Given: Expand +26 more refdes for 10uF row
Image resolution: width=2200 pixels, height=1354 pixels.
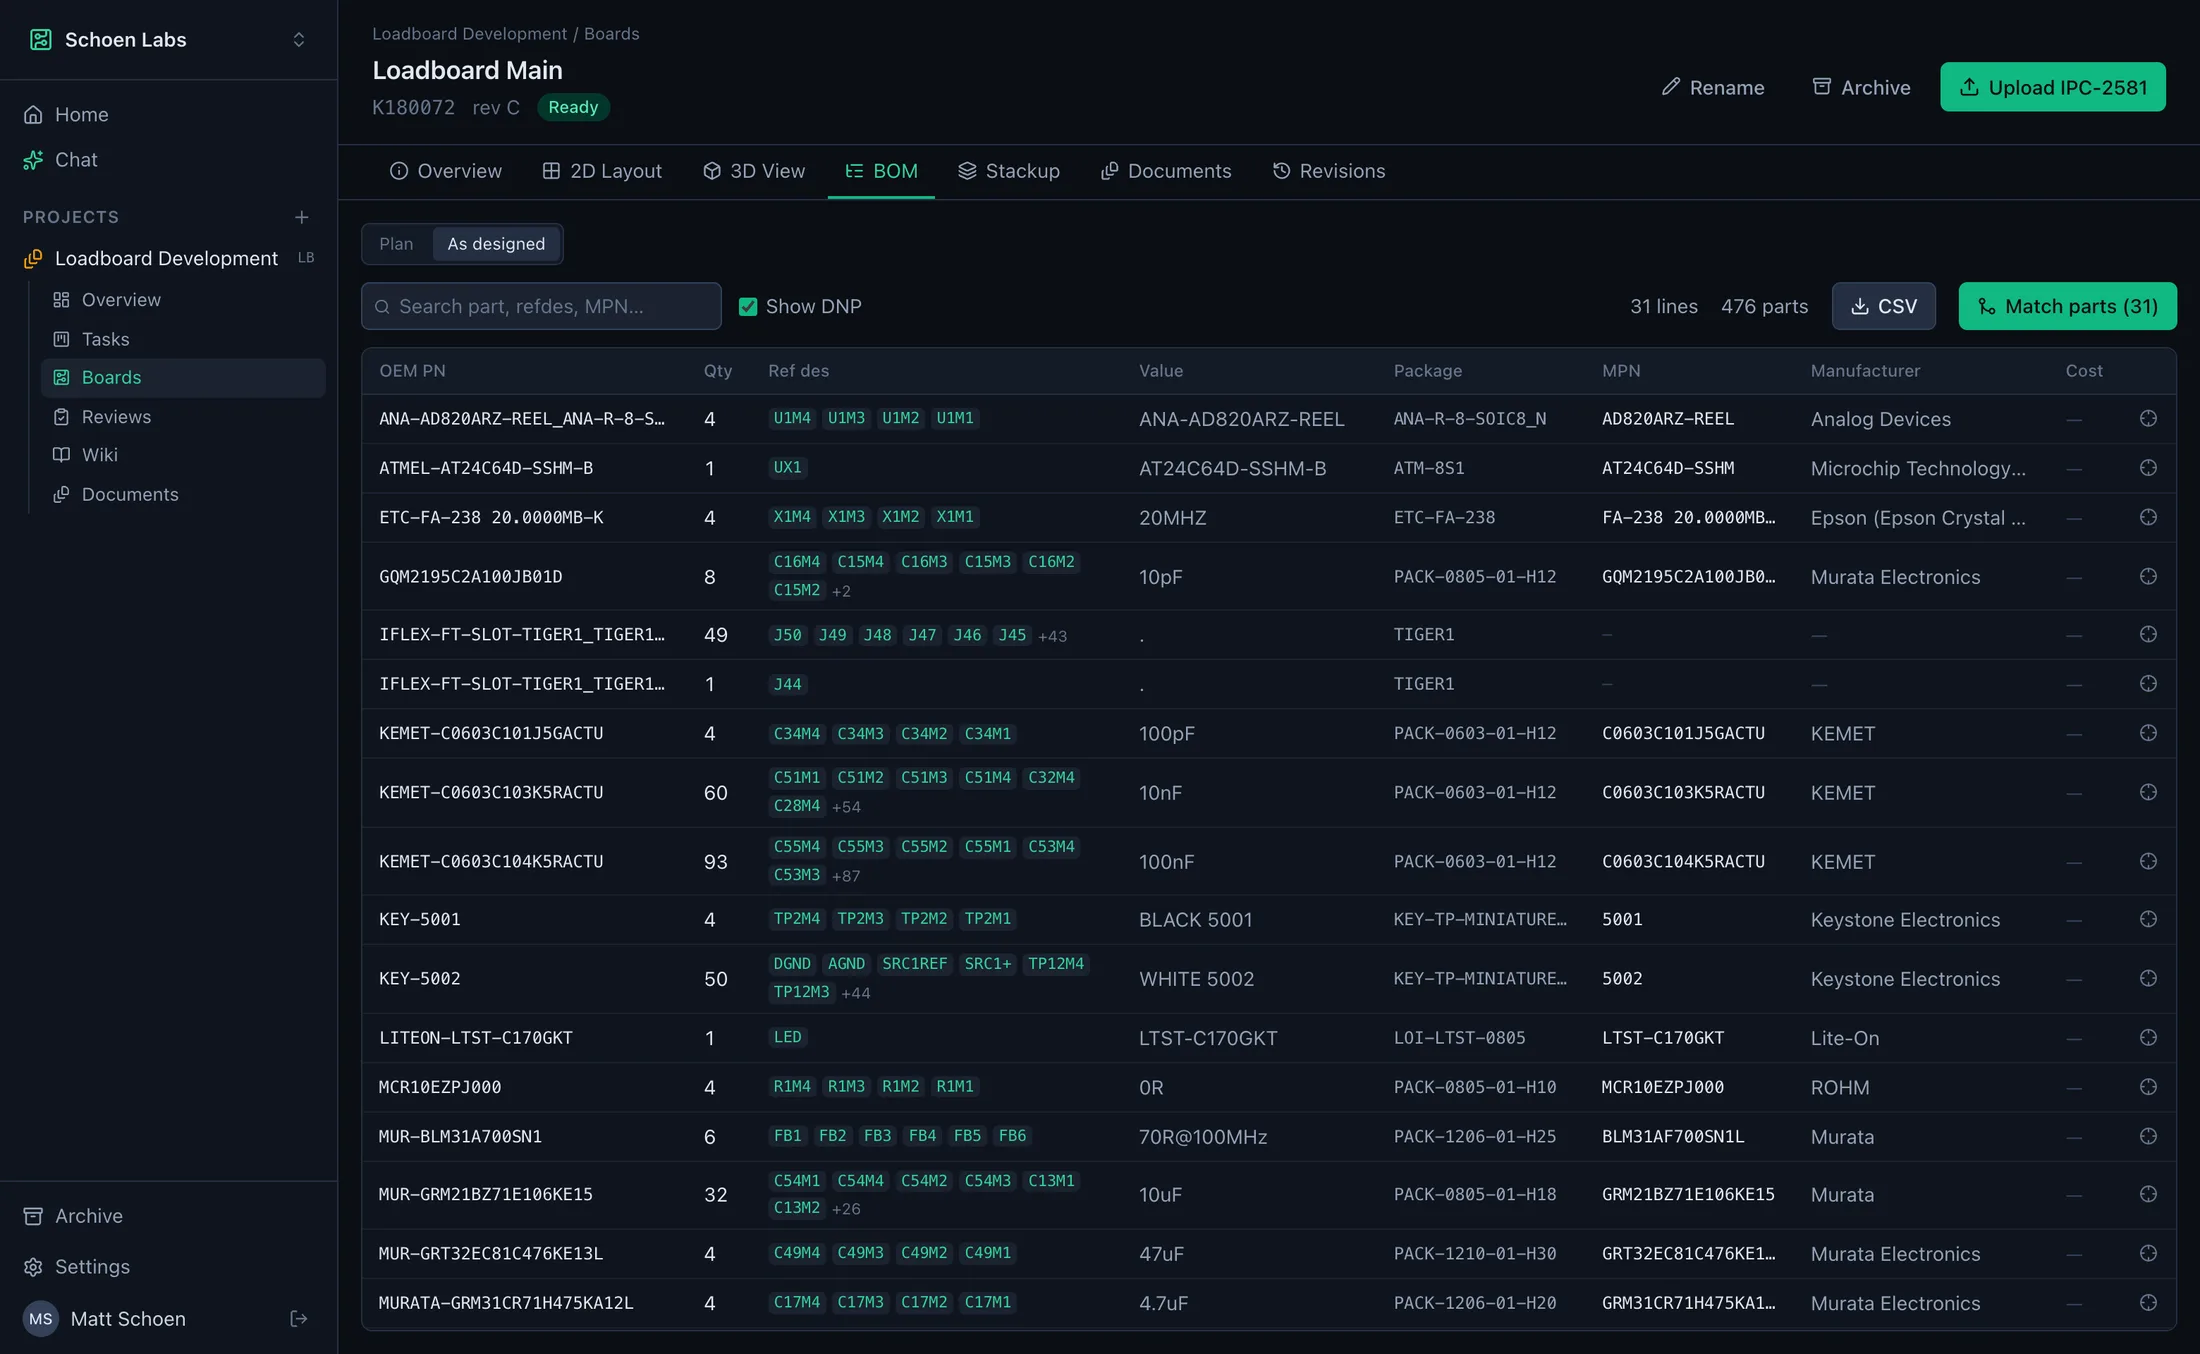Looking at the screenshot, I should click(x=846, y=1209).
